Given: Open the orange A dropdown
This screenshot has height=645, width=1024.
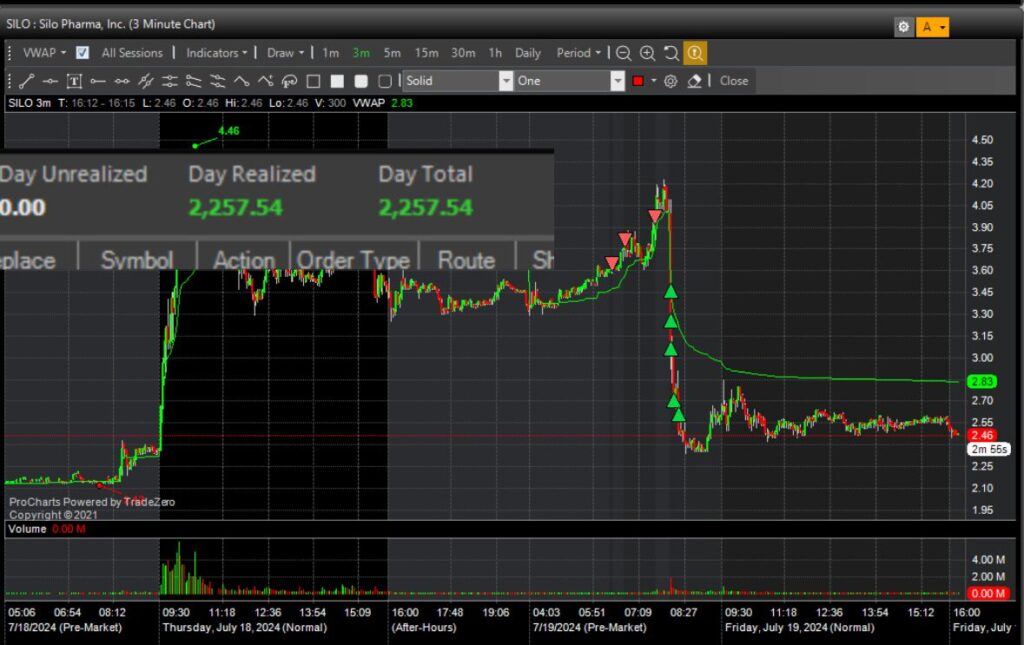Looking at the screenshot, I should click(934, 27).
